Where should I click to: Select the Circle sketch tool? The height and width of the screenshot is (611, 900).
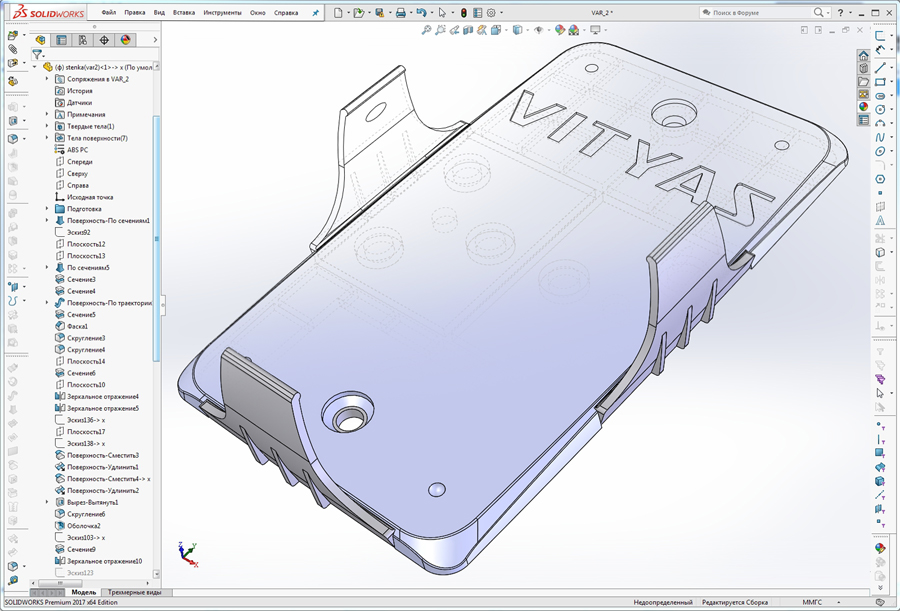coord(880,109)
